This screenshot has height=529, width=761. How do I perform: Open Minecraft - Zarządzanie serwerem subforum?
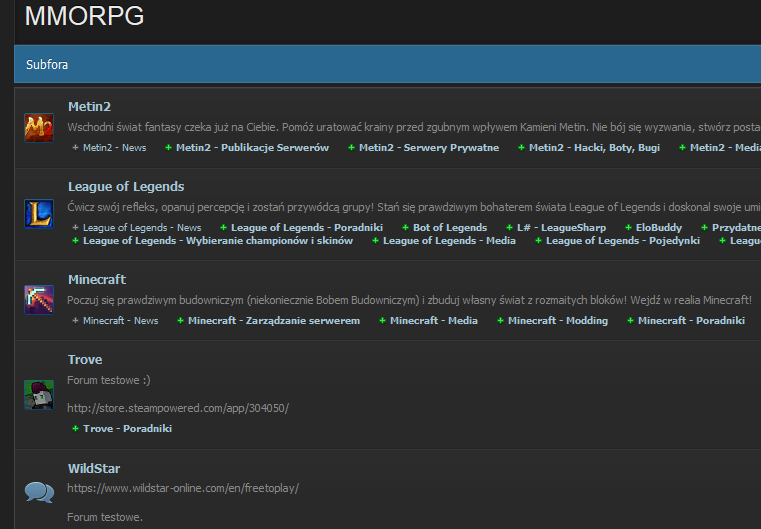tap(274, 321)
